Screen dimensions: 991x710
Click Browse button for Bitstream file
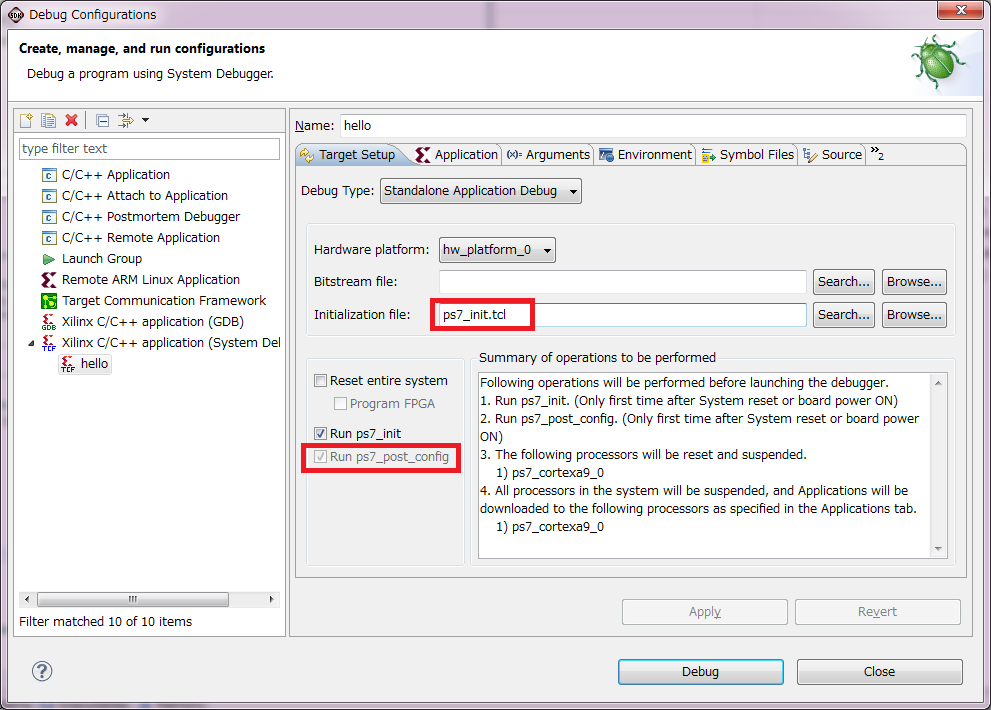click(x=914, y=282)
